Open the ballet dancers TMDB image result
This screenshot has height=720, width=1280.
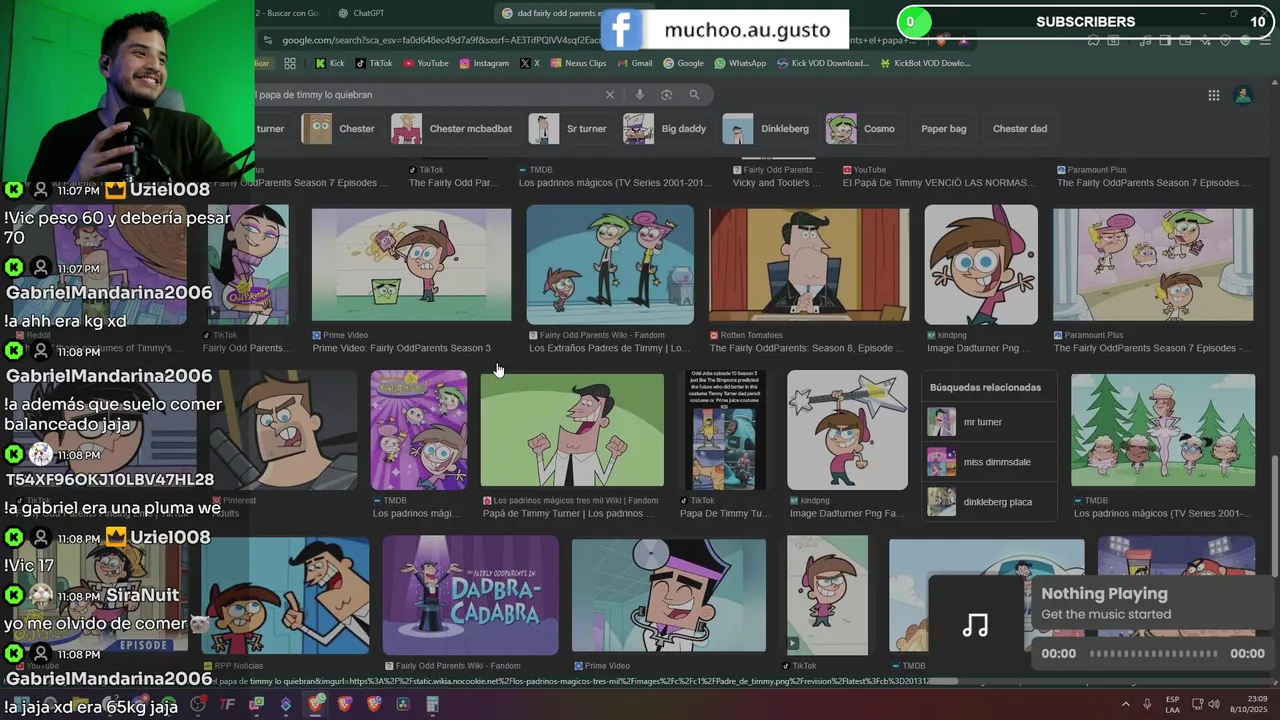click(1163, 430)
